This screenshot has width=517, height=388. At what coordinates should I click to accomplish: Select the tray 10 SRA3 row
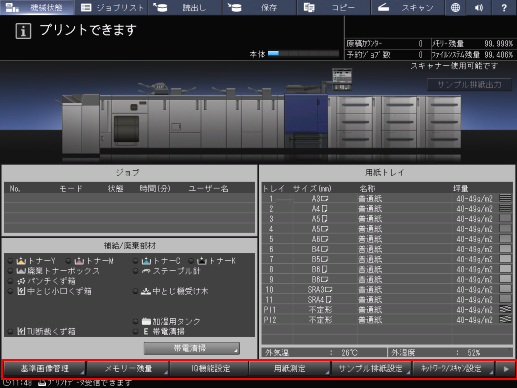click(x=387, y=289)
